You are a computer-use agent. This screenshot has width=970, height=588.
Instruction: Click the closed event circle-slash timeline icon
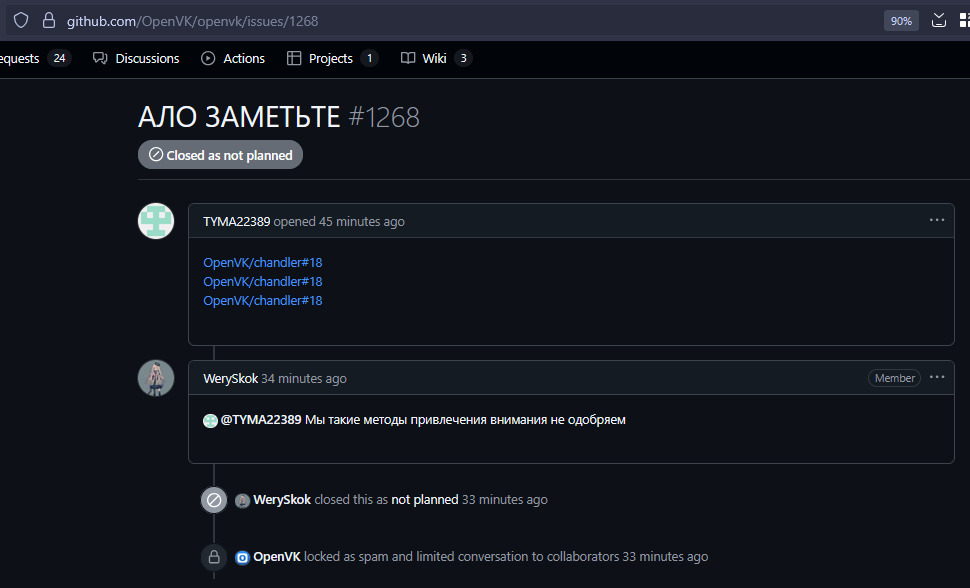click(214, 500)
